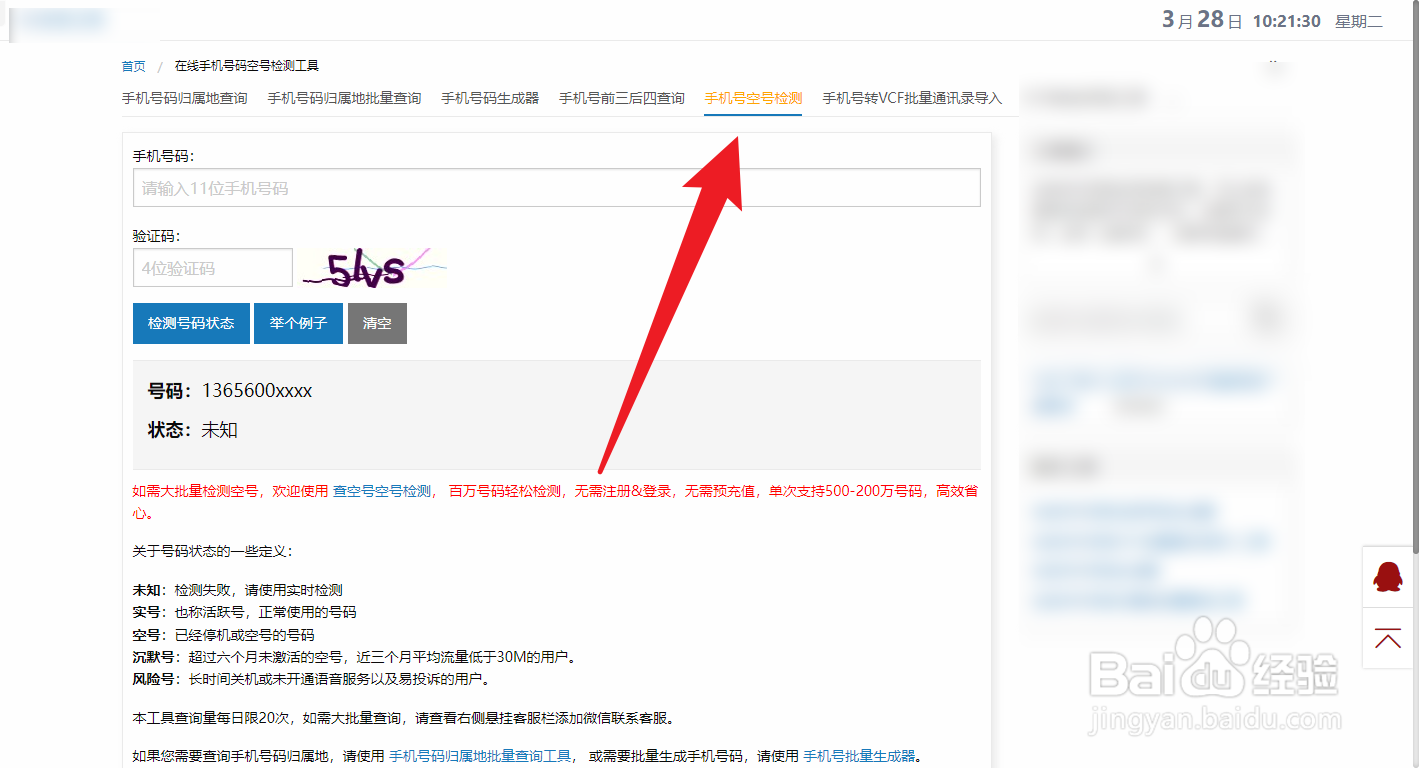Open 手机号码归属地批量查询工具 link

(x=480, y=756)
